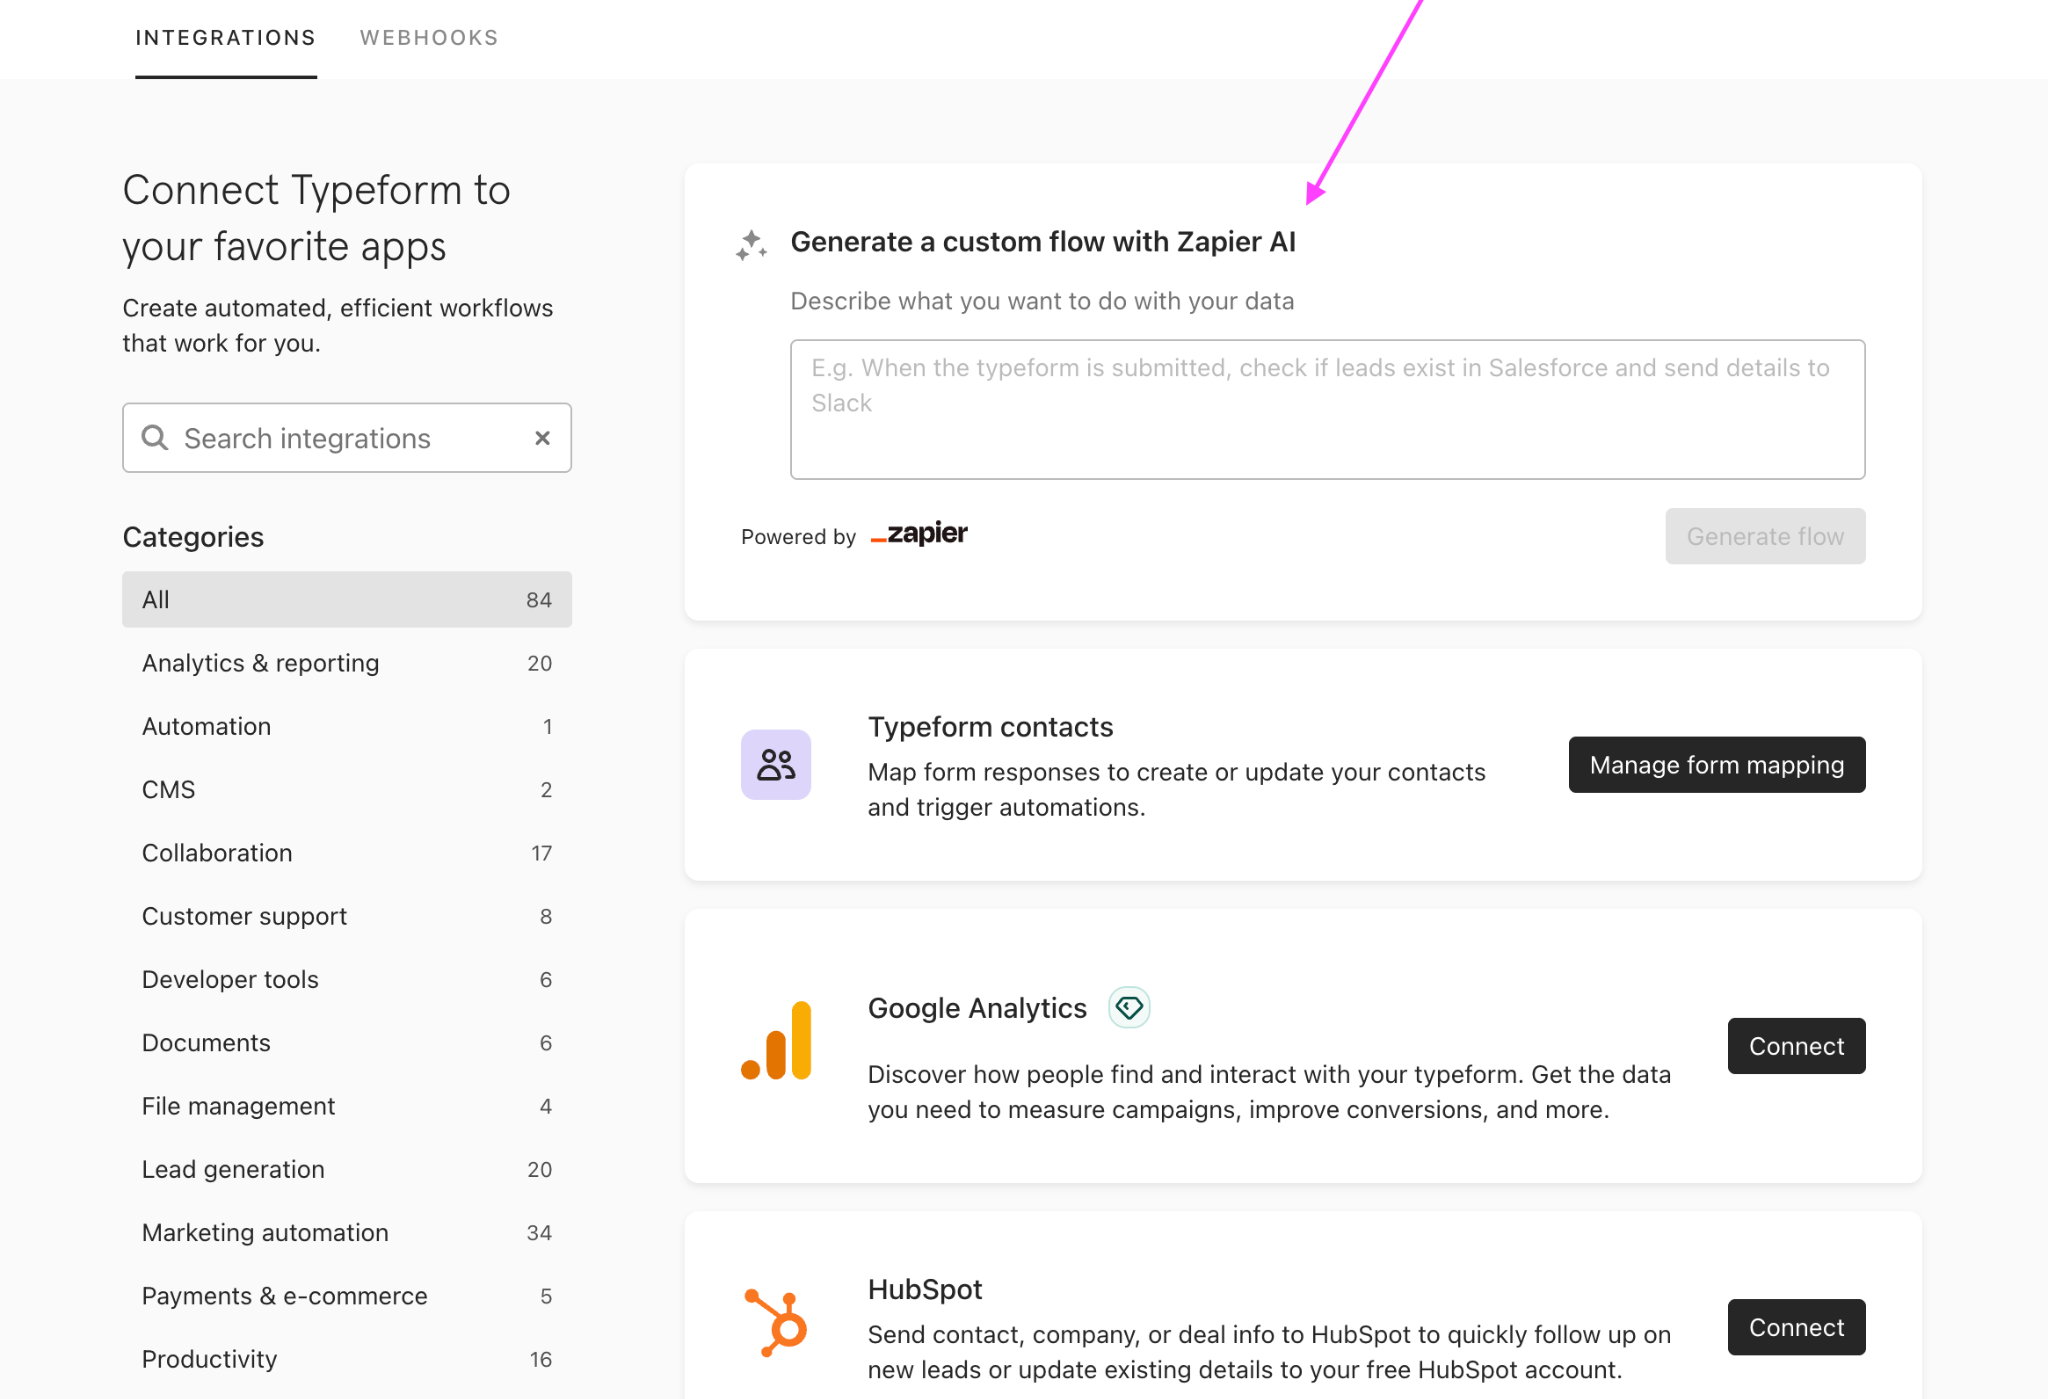Filter by Payments & e-commerce

pos(347,1296)
